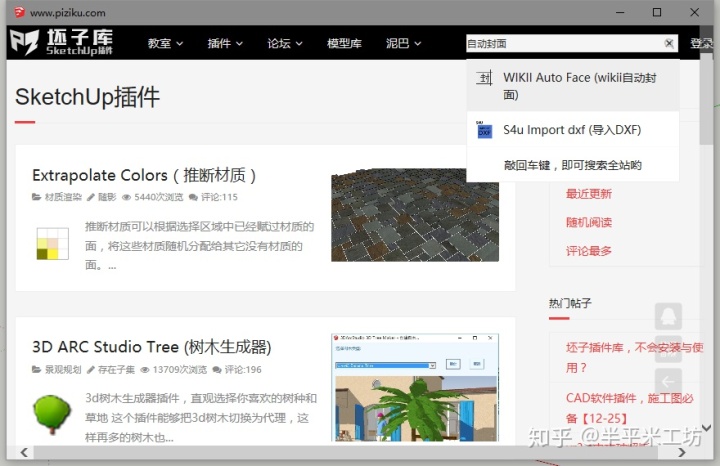Image resolution: width=720 pixels, height=466 pixels.
Task: Click horizontal scrollbar left arrow
Action: coord(24,452)
